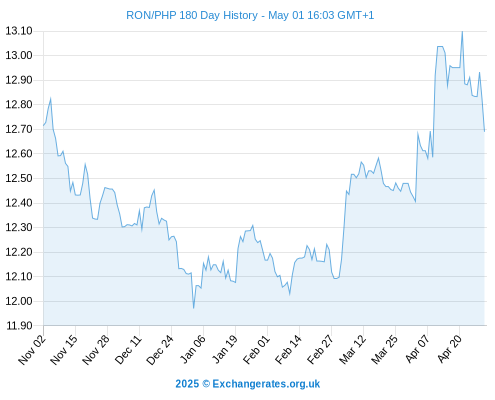Click the Jan 19 date tick
This screenshot has width=495, height=400.
pos(224,350)
